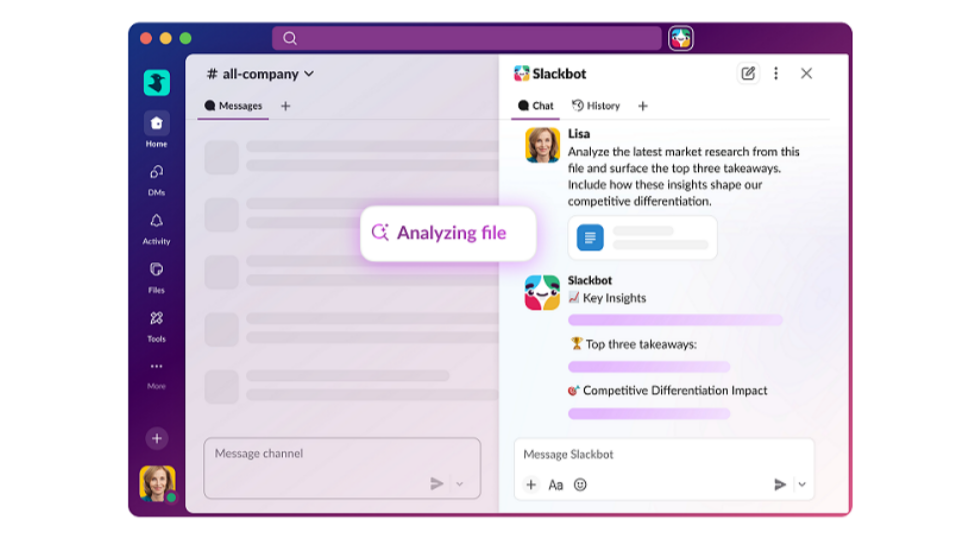Open Tools in the sidebar
The image size is (971, 546).
[x=156, y=319]
